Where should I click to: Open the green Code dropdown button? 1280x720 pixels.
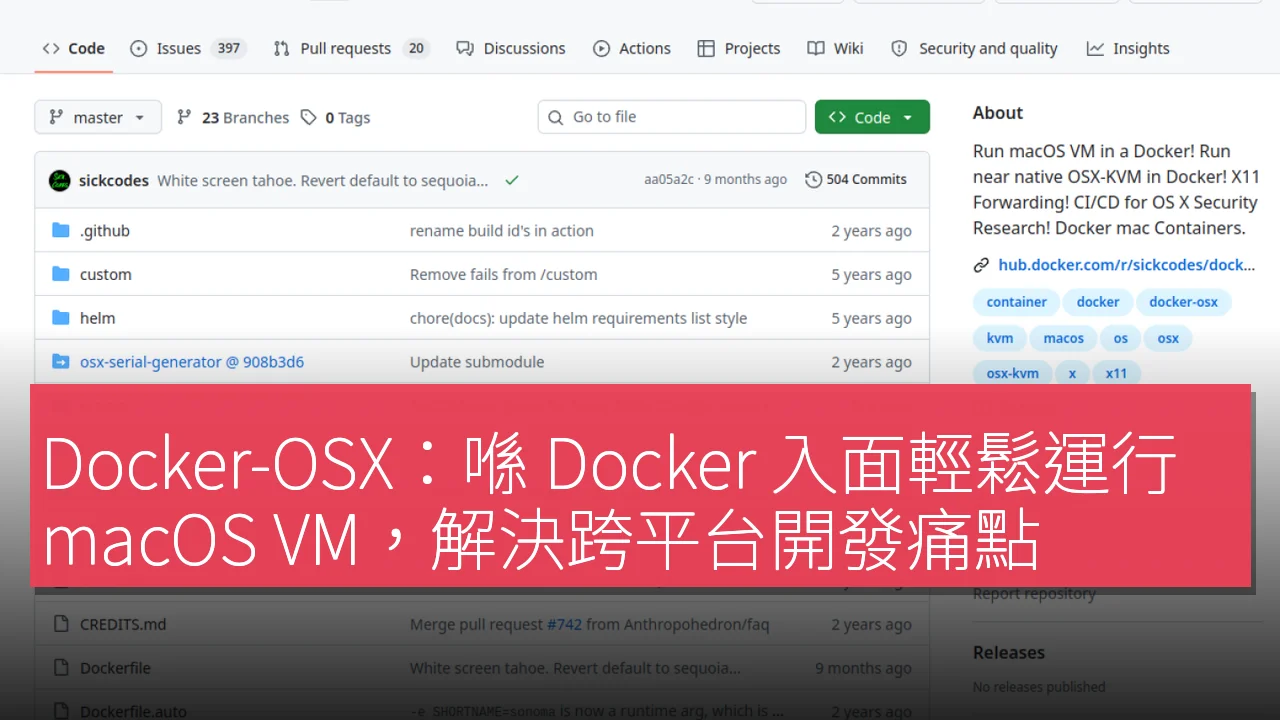point(872,117)
